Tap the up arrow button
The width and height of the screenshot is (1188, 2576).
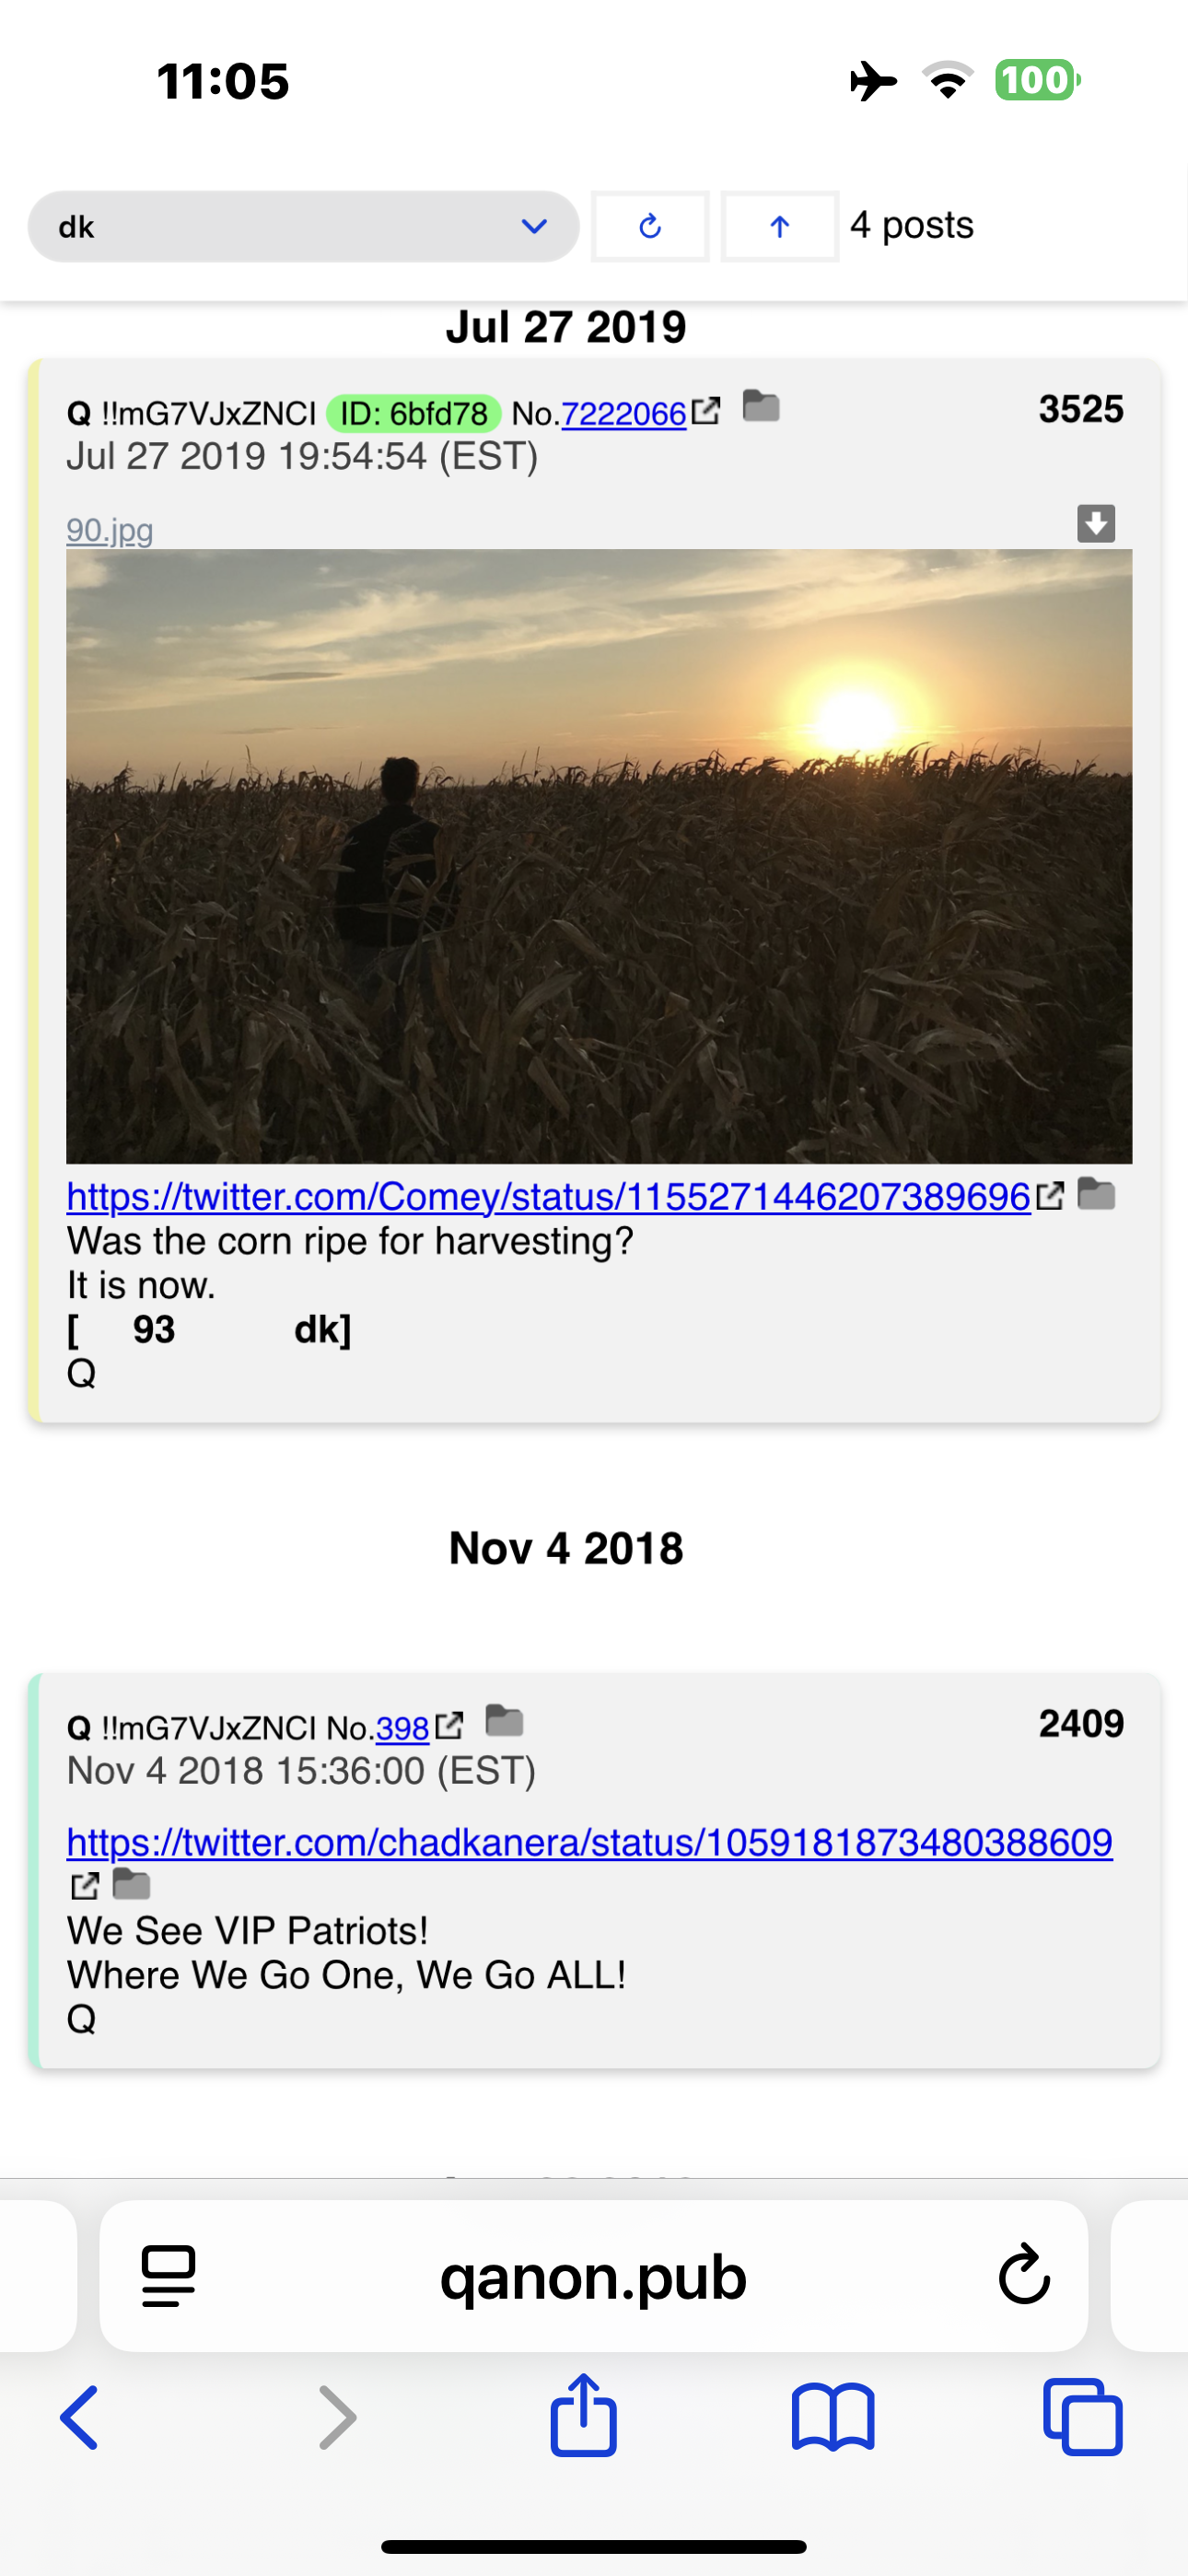[x=780, y=227]
